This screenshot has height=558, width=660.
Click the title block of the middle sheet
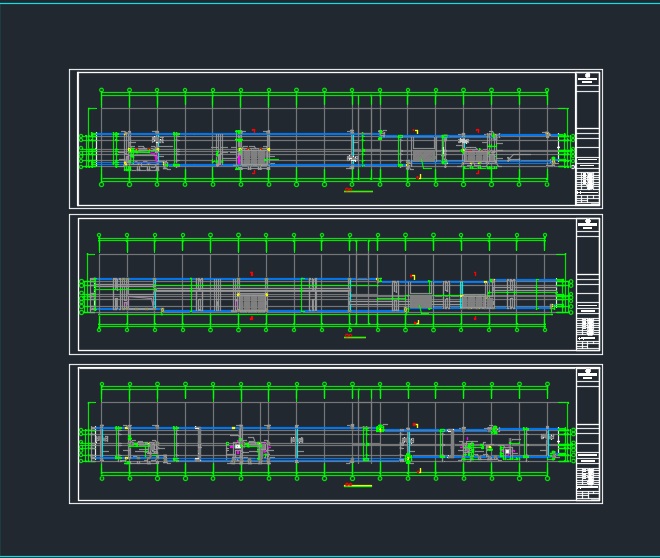coord(588,284)
